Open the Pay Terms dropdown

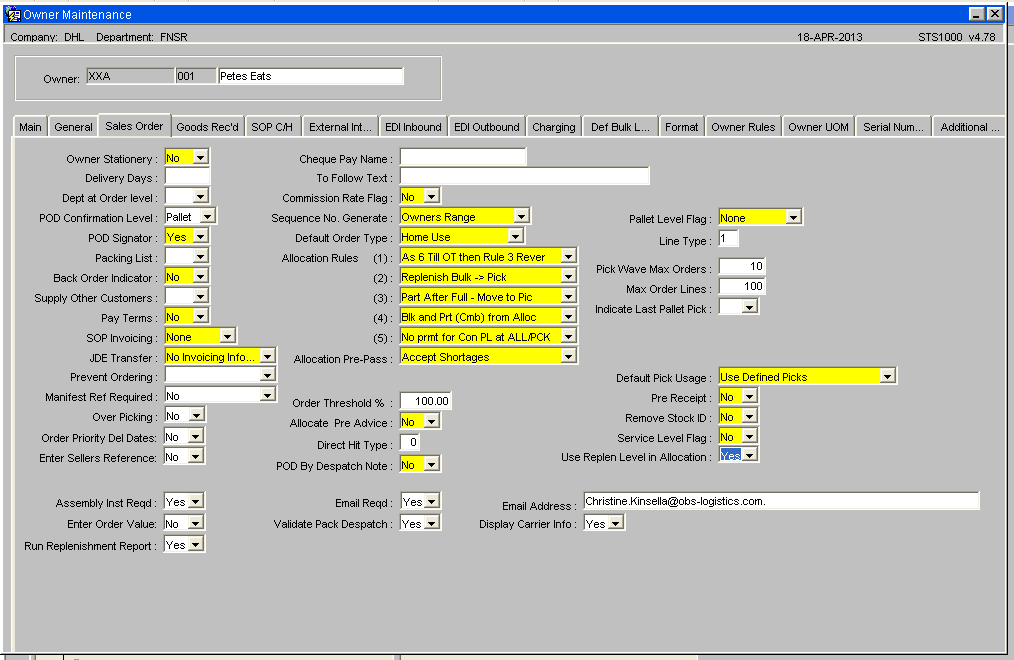[200, 317]
